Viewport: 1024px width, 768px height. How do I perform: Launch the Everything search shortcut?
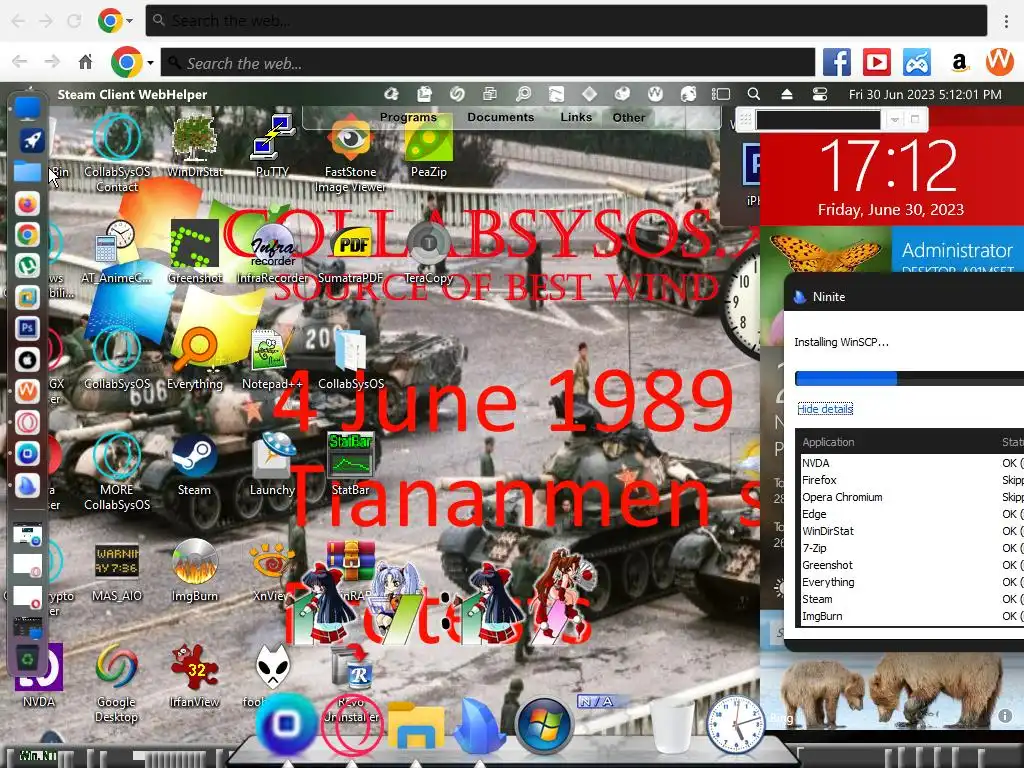pos(195,358)
